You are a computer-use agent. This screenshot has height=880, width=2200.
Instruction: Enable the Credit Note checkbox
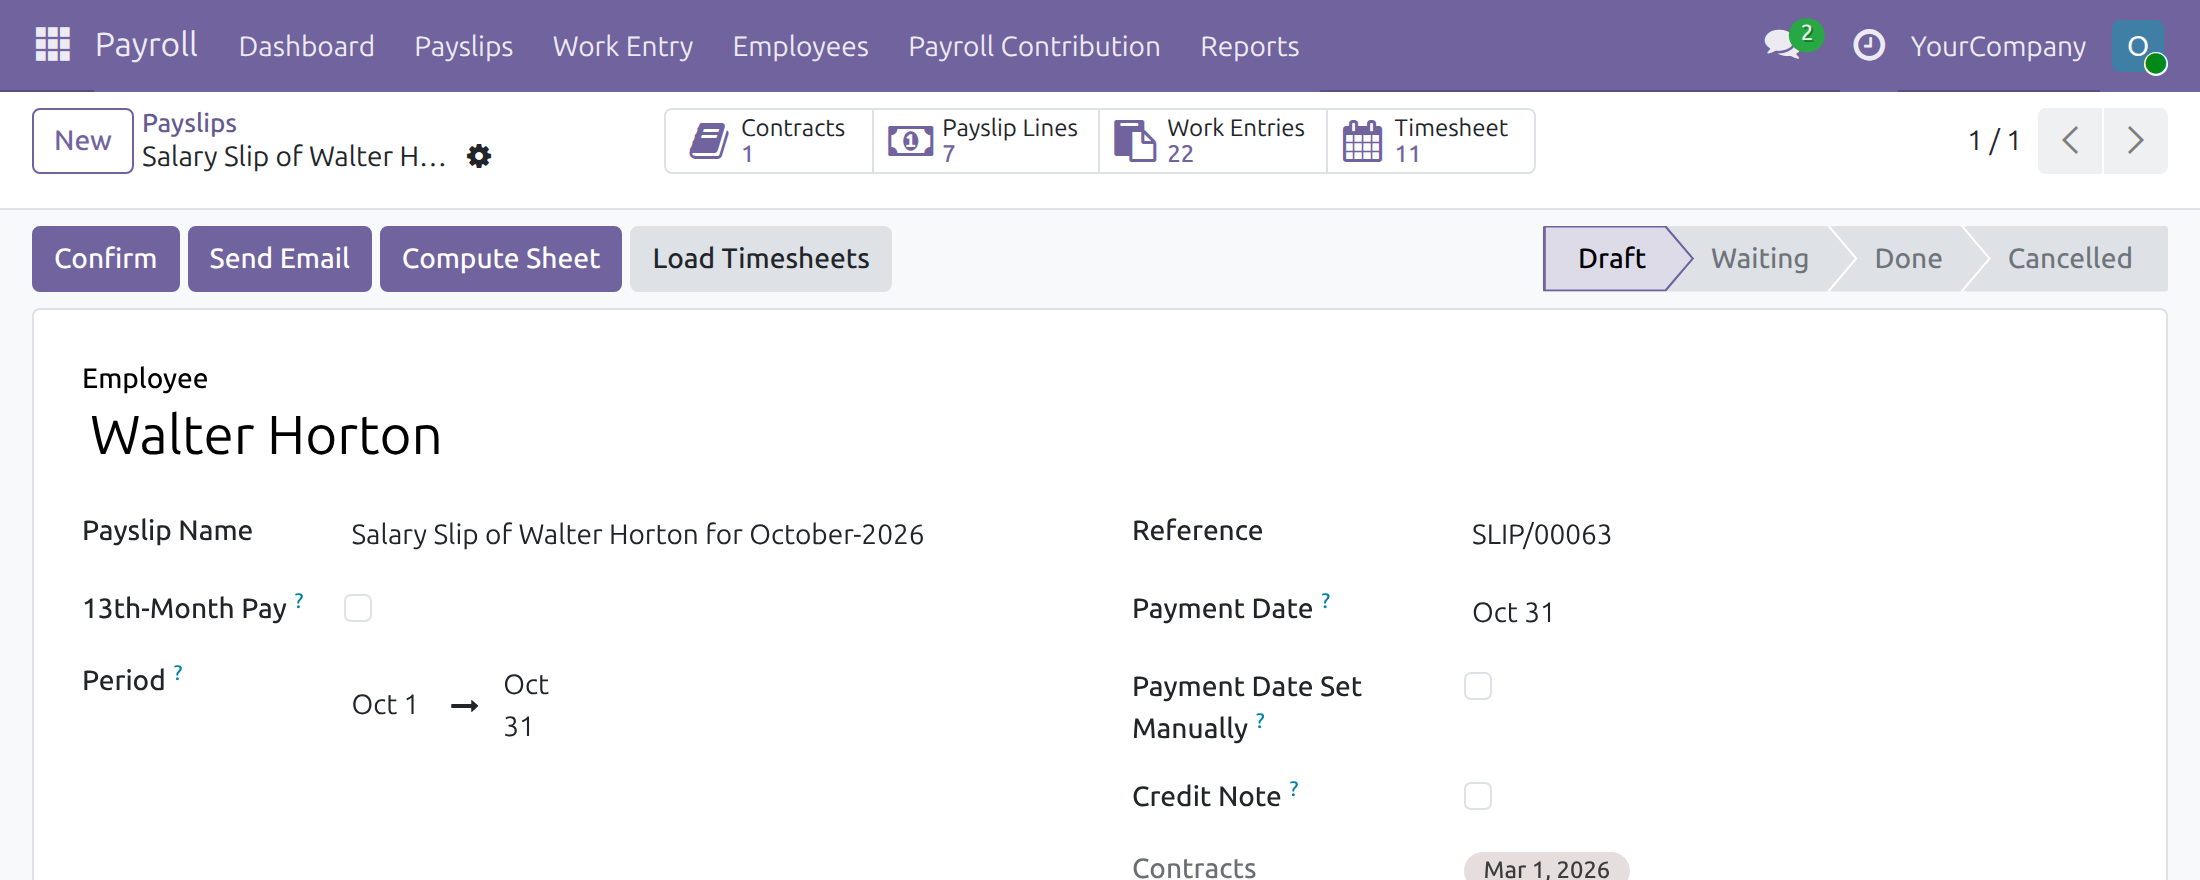click(x=1478, y=796)
